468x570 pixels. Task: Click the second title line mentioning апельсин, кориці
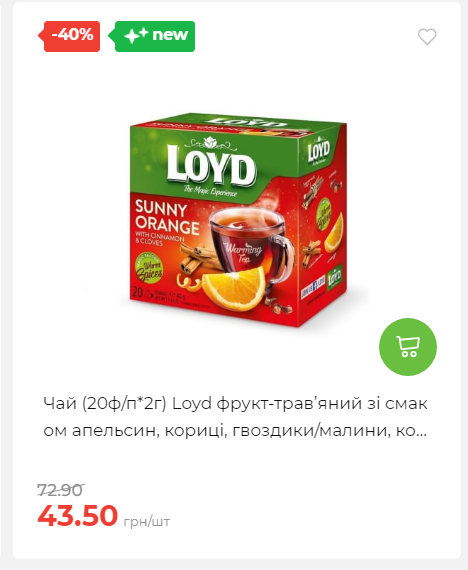click(x=235, y=430)
